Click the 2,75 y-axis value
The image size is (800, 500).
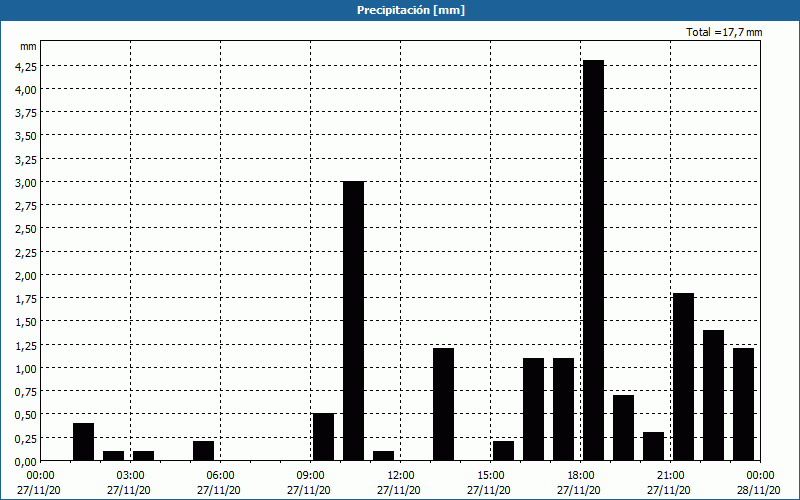coord(26,206)
